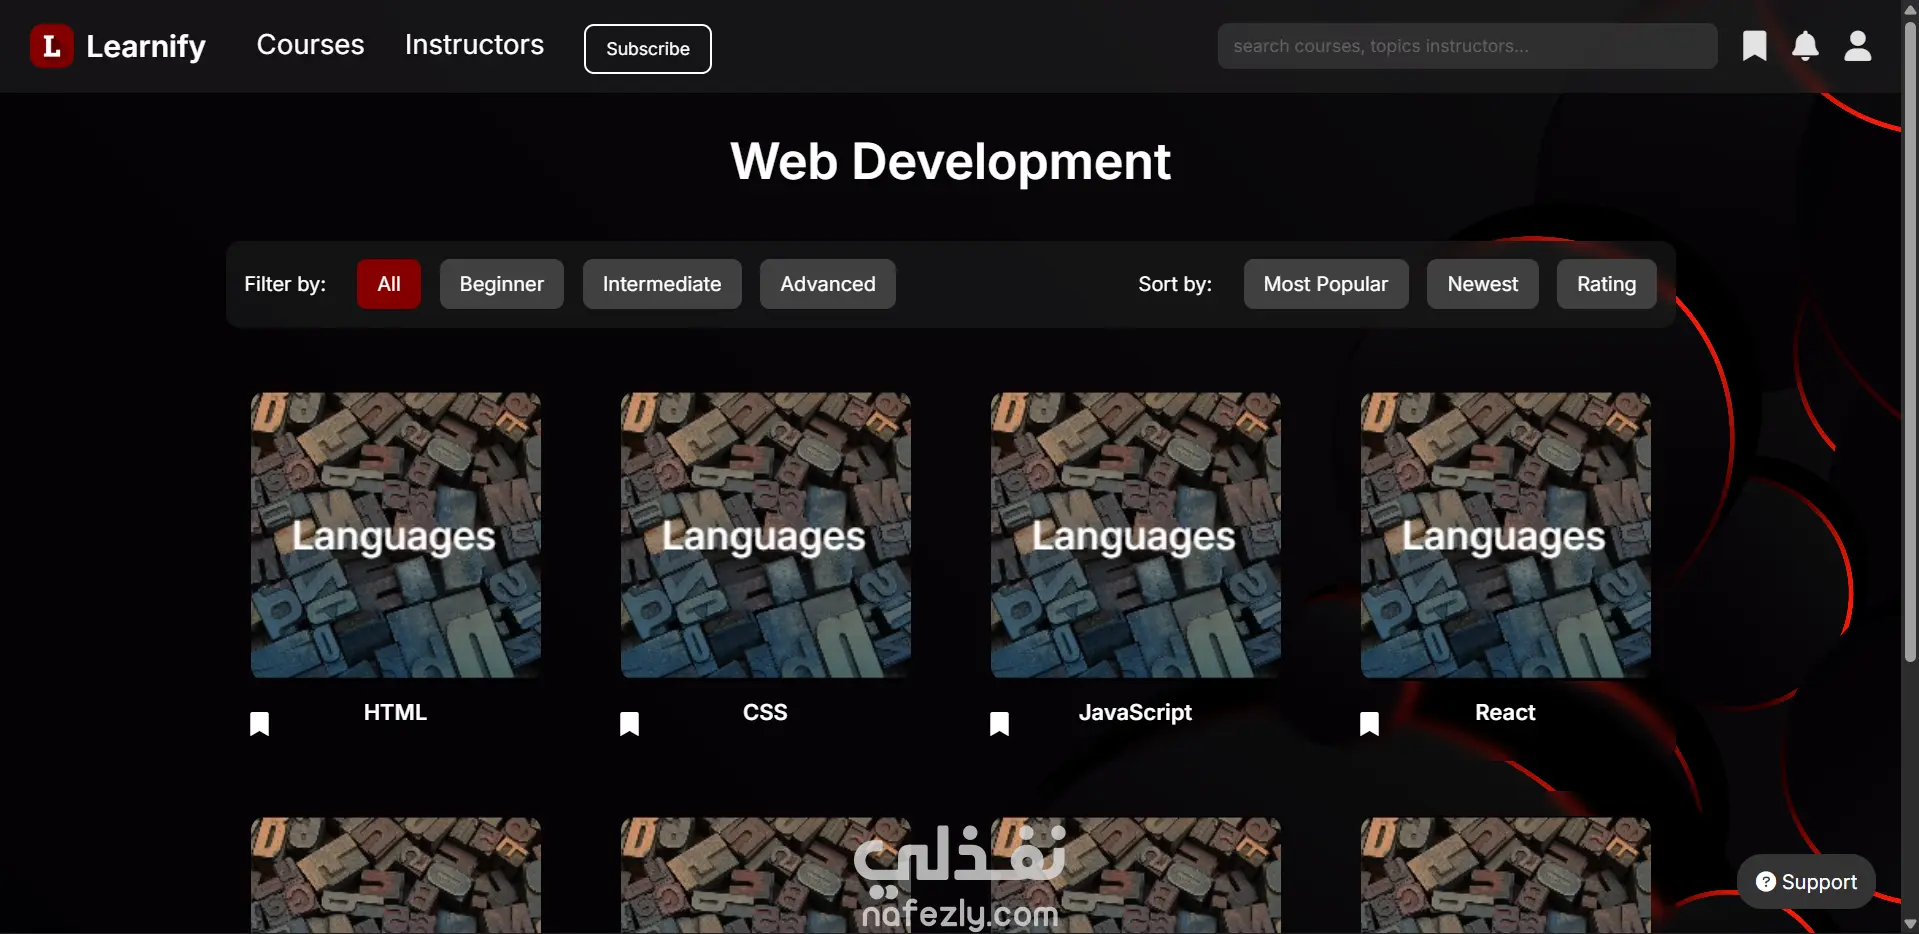This screenshot has width=1919, height=934.
Task: Go to the Courses page
Action: click(x=310, y=45)
